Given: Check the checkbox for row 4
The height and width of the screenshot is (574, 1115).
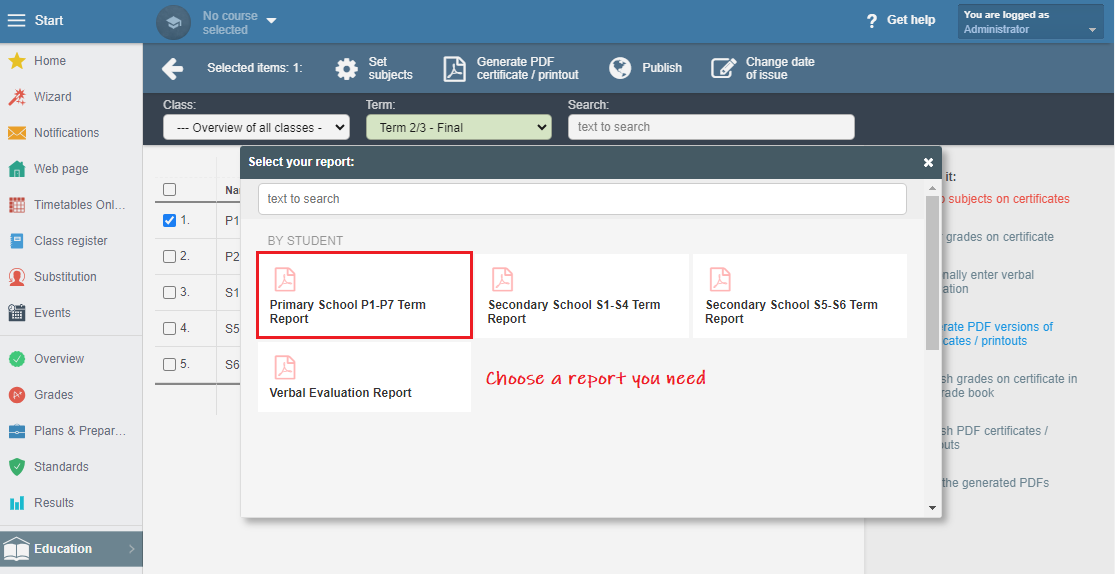Looking at the screenshot, I should pos(169,329).
